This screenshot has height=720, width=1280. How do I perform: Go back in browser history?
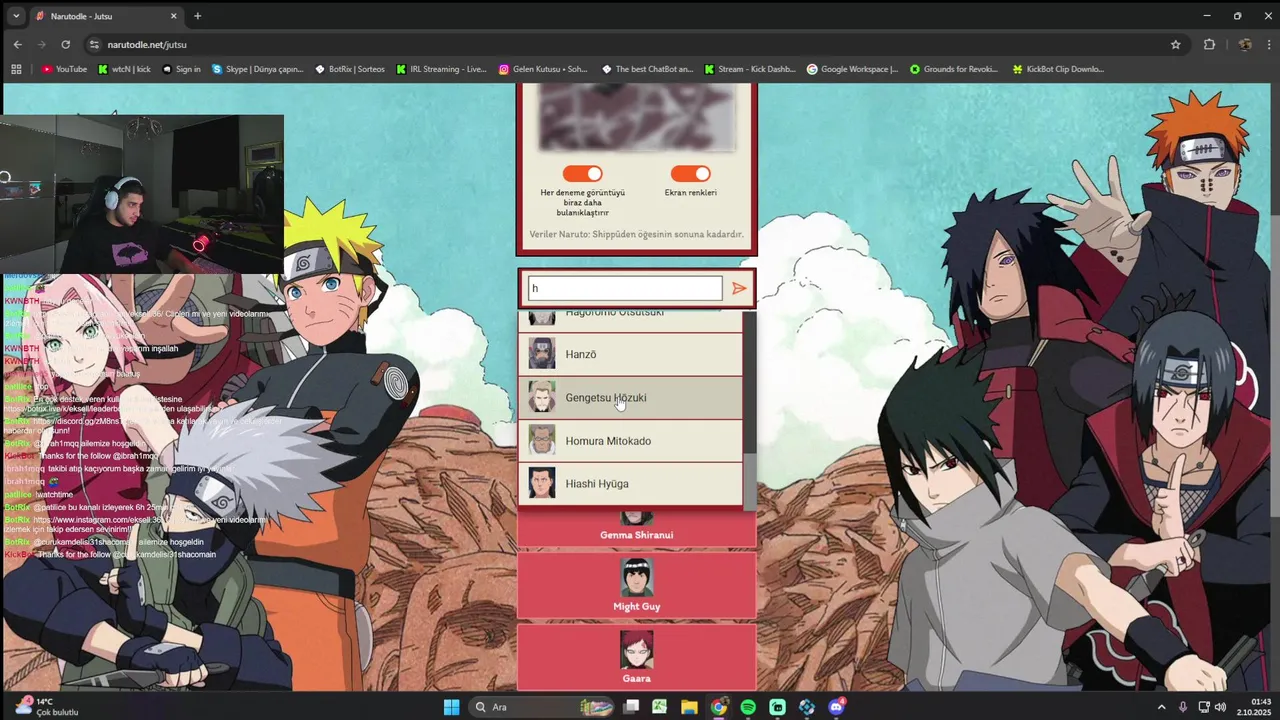(x=17, y=44)
